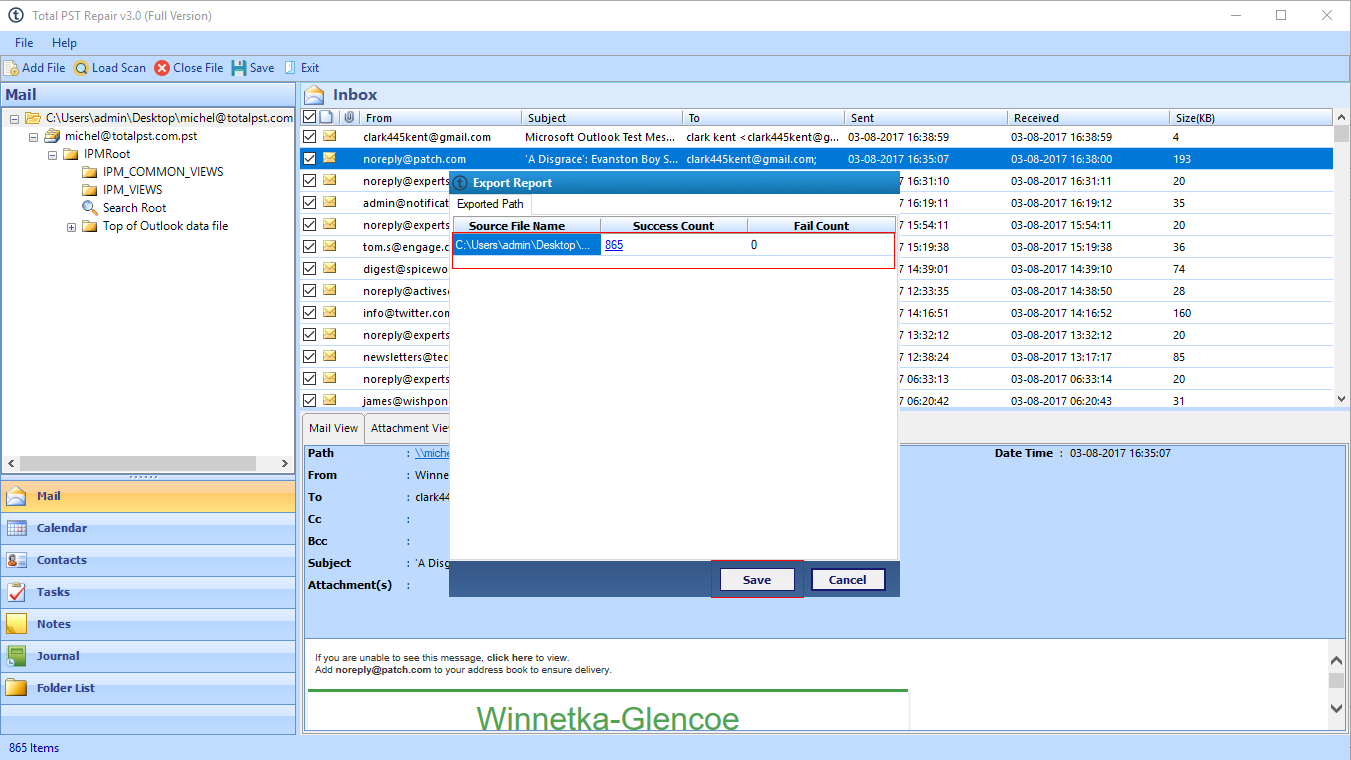The height and width of the screenshot is (760, 1351).
Task: Click the item type column header icon
Action: tap(327, 117)
